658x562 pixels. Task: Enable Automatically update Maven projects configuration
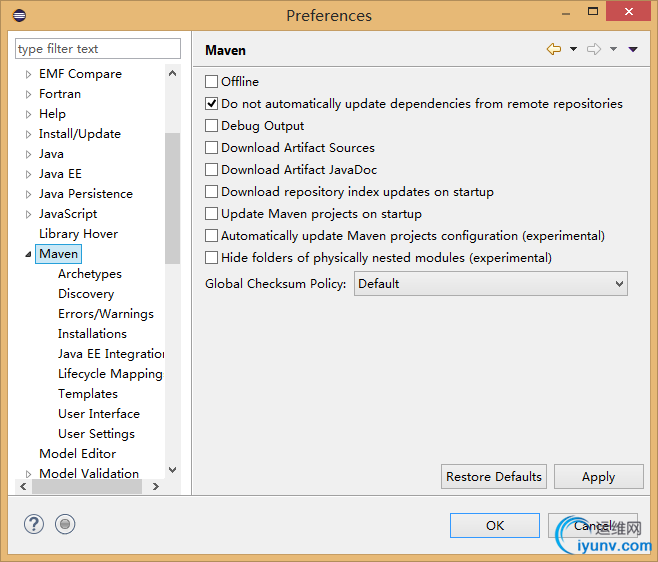(212, 236)
